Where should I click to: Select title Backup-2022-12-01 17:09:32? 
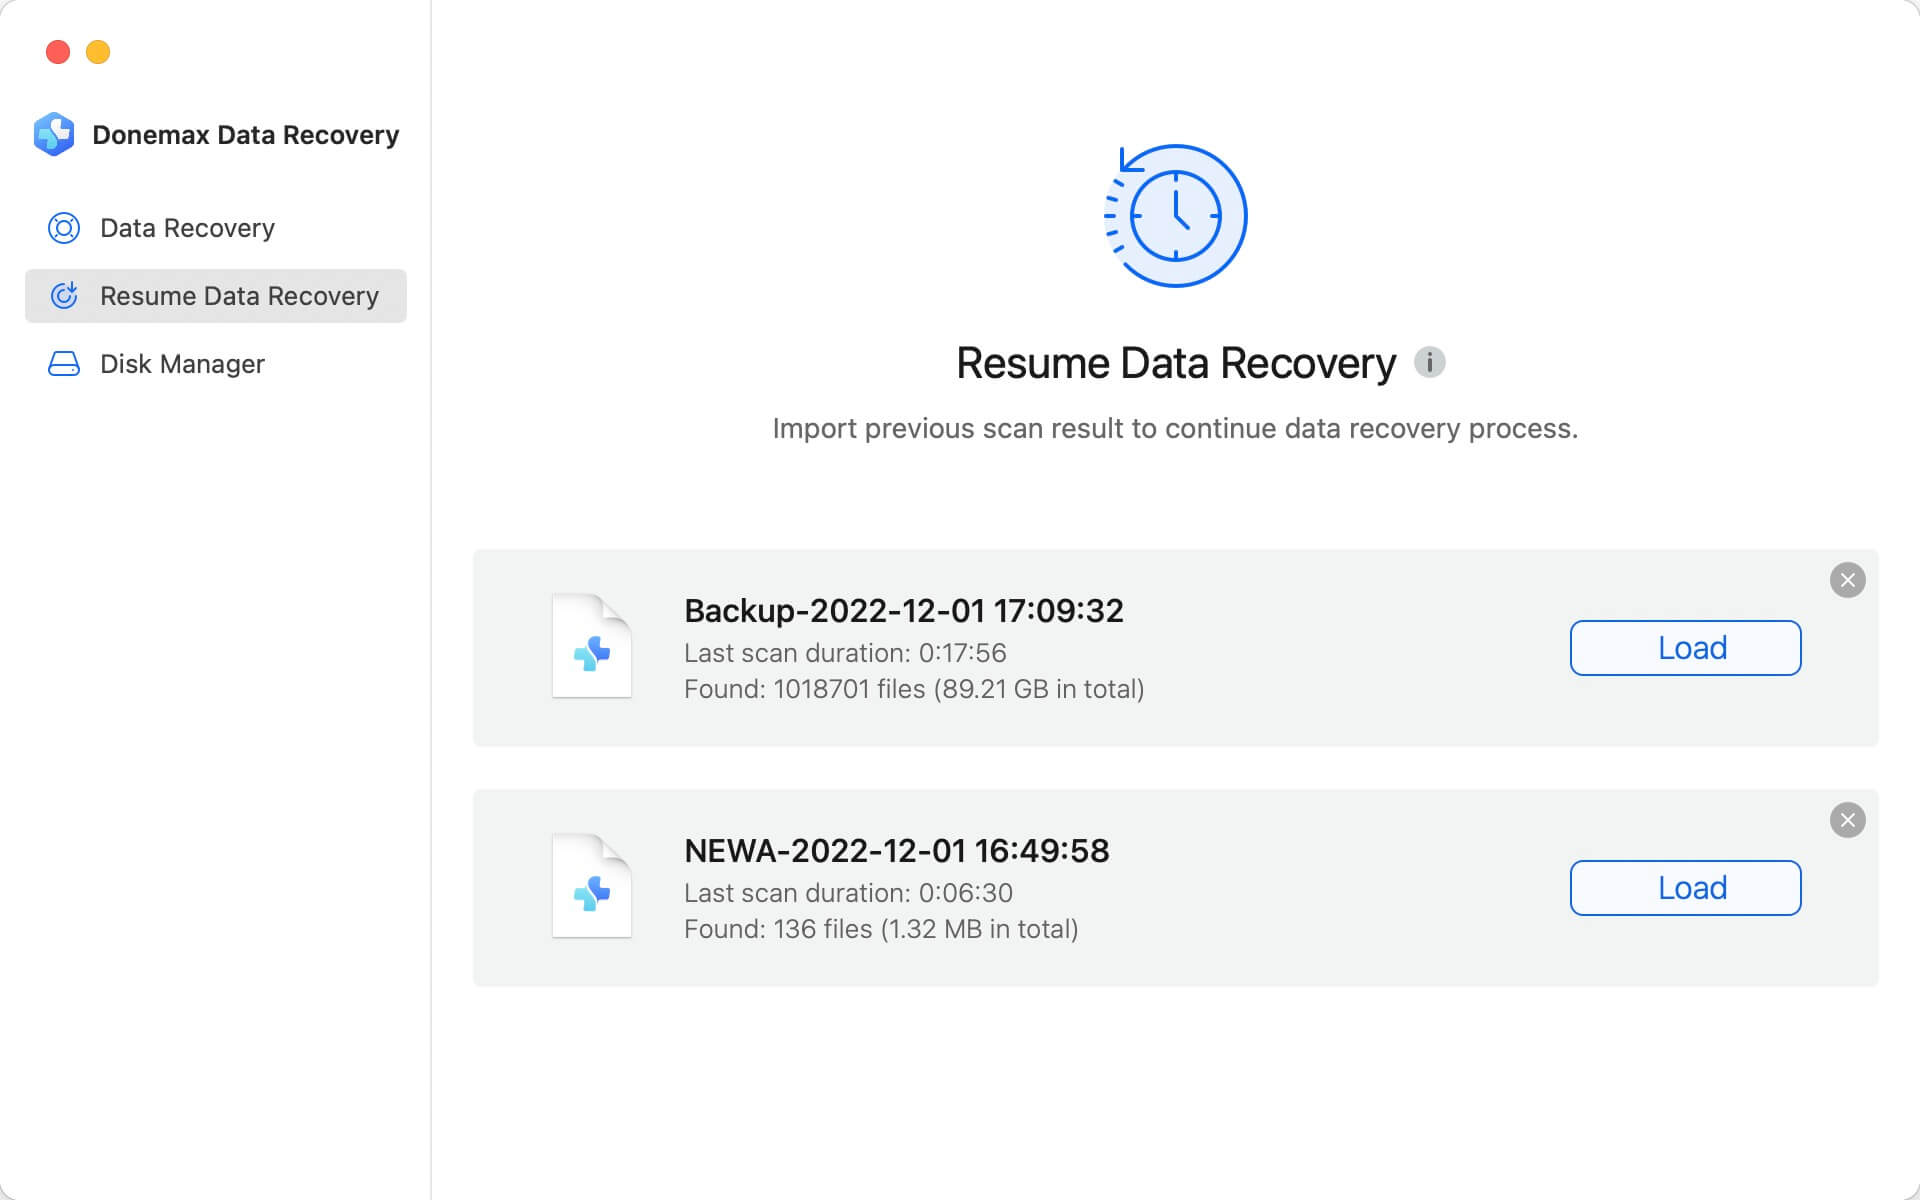(x=904, y=610)
